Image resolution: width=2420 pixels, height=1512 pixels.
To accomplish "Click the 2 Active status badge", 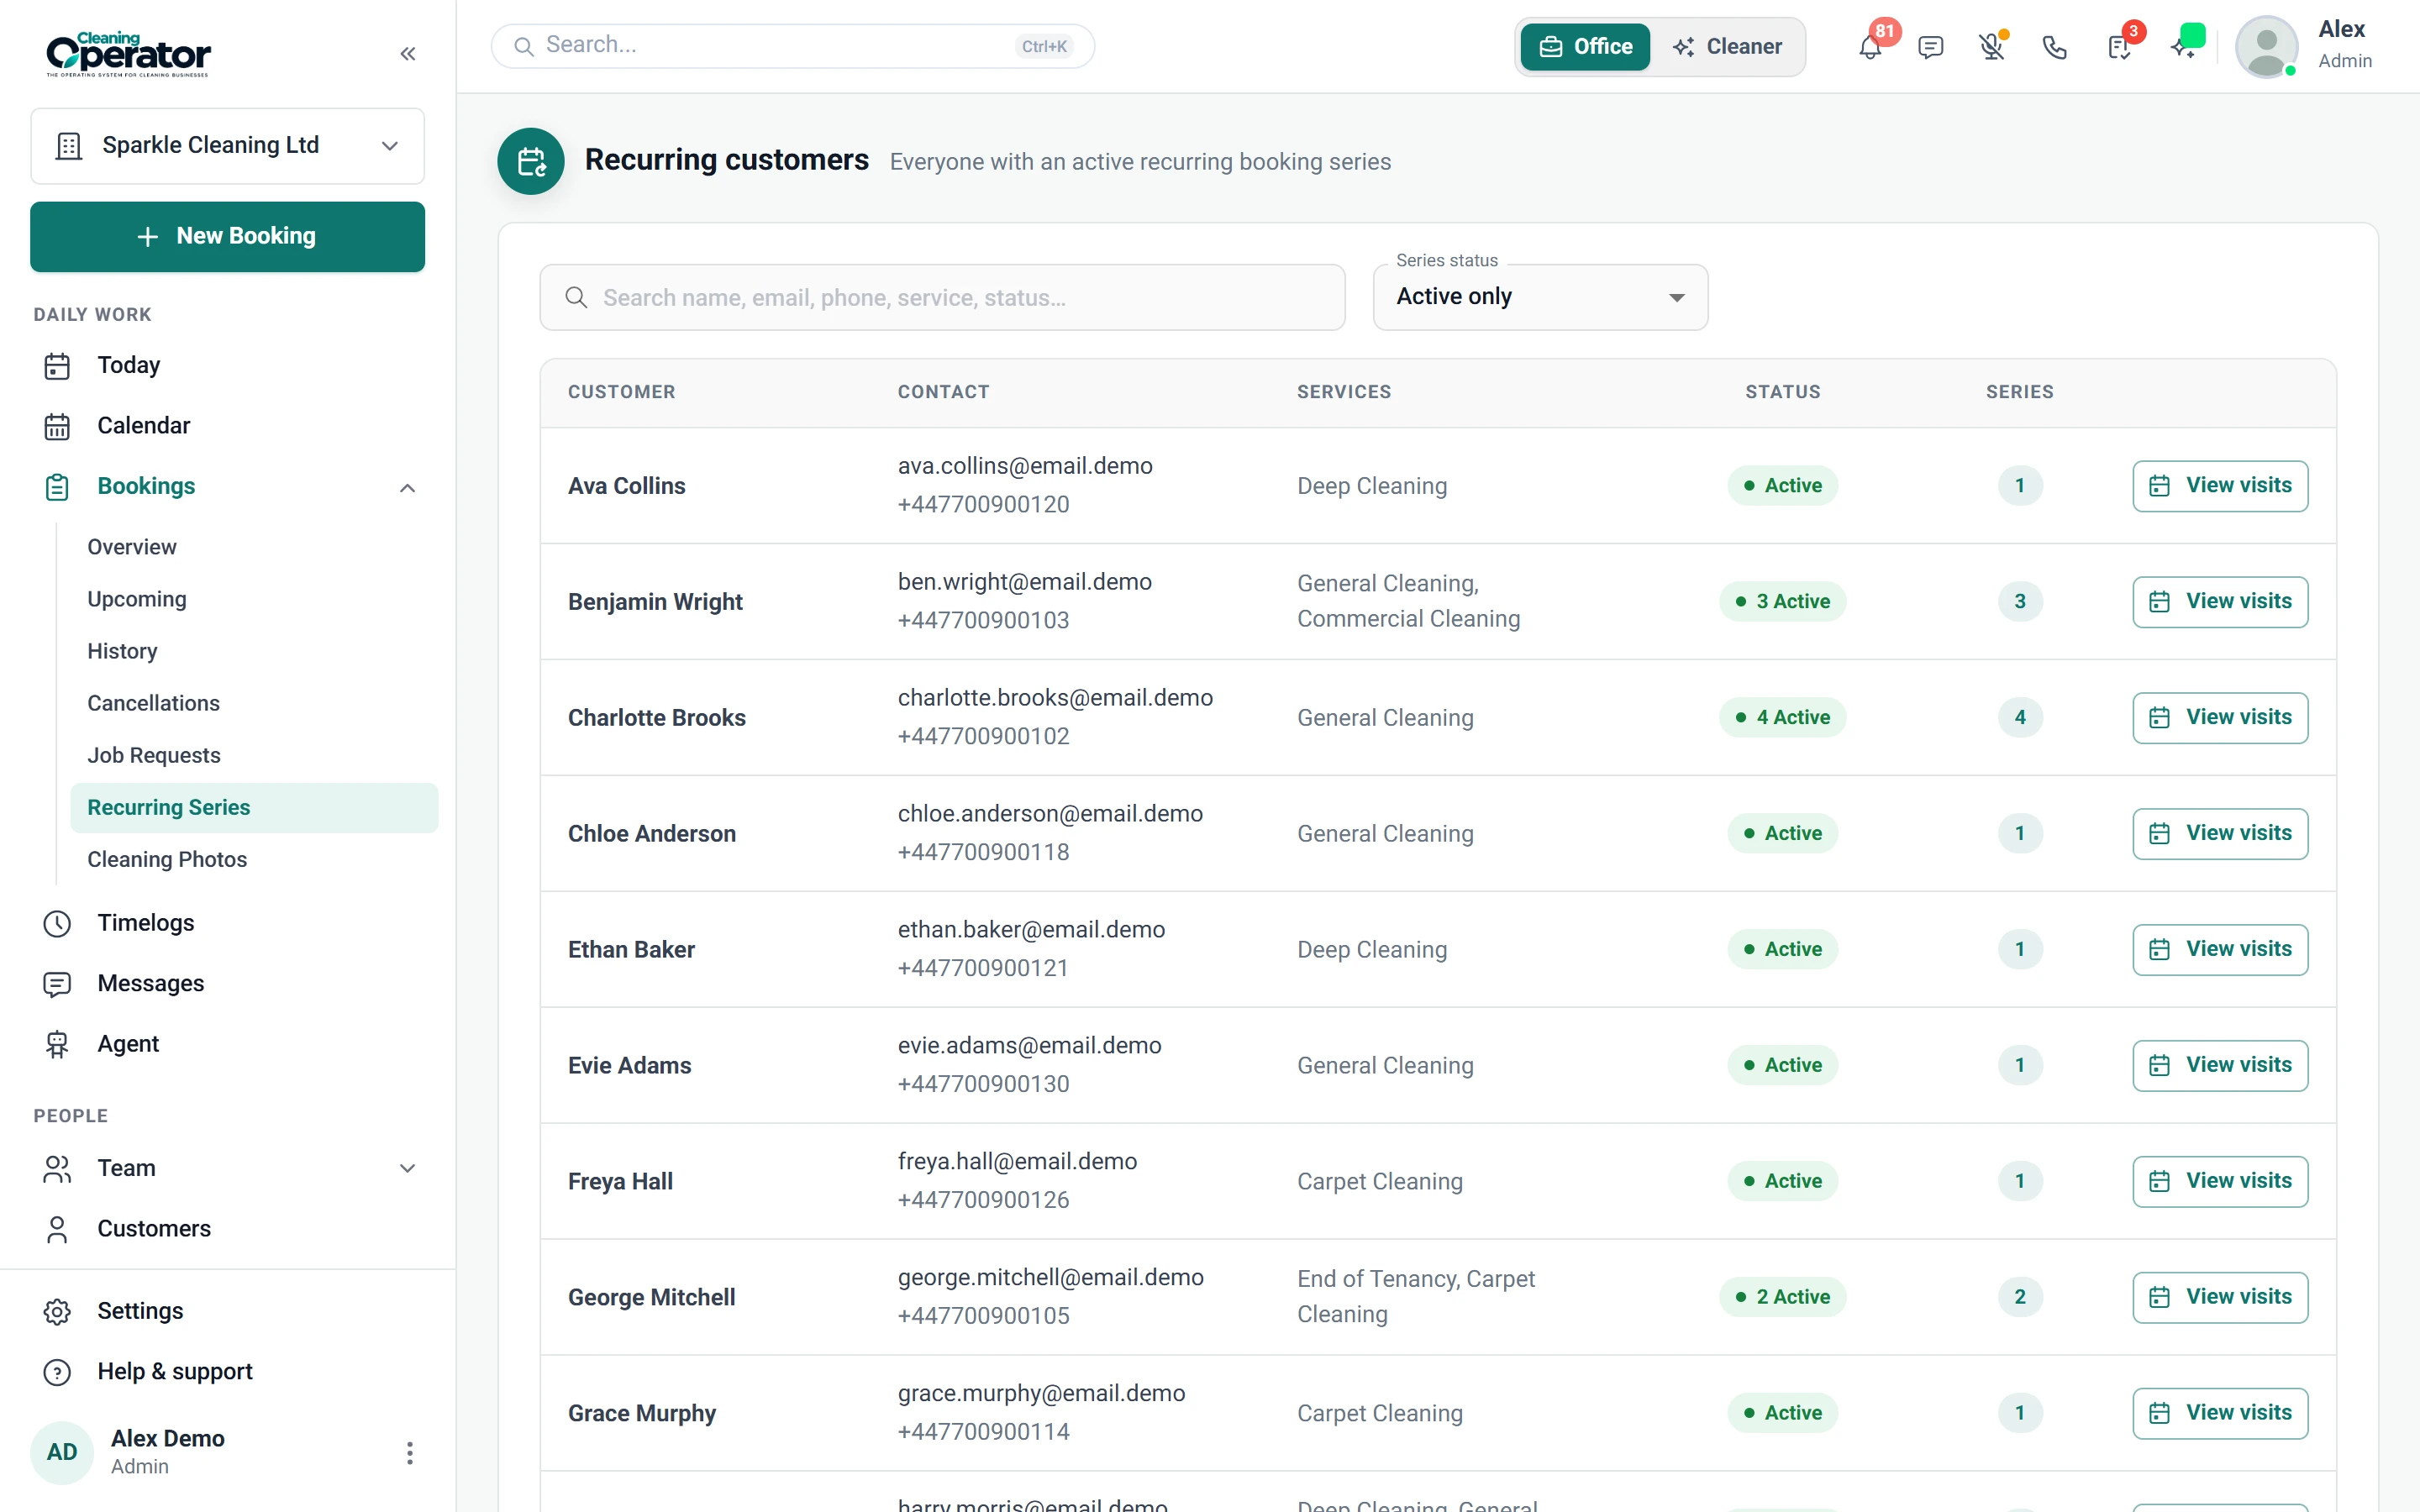I will (1782, 1298).
